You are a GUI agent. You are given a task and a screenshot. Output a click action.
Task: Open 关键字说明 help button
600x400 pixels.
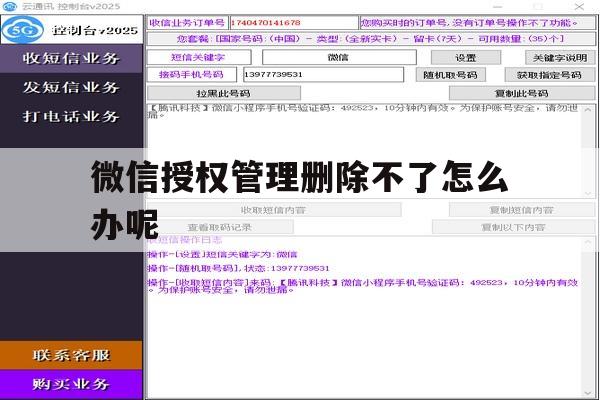(560, 58)
